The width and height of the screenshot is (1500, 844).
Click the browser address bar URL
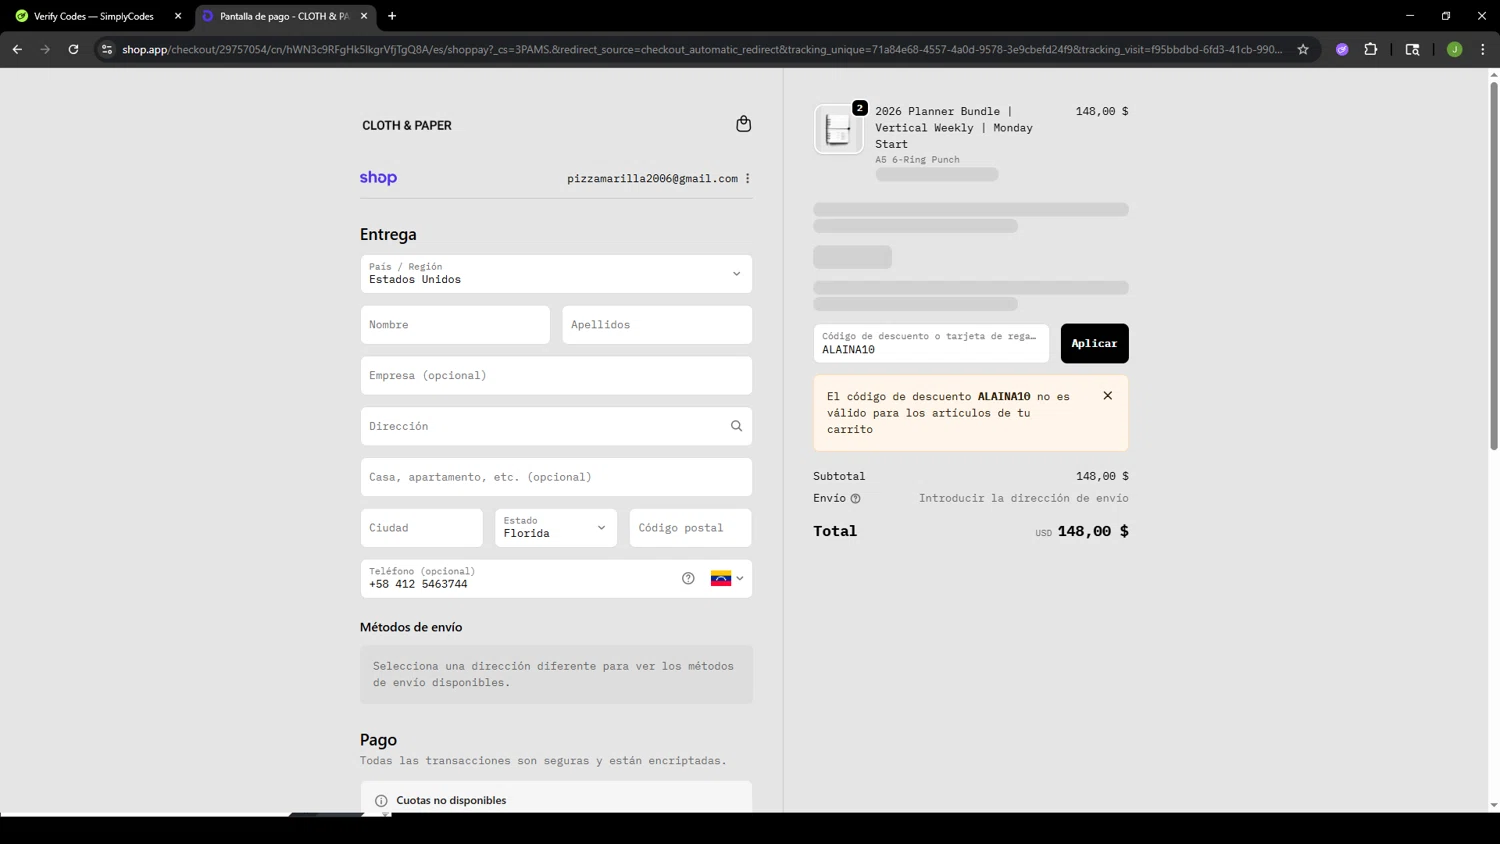pyautogui.click(x=700, y=49)
